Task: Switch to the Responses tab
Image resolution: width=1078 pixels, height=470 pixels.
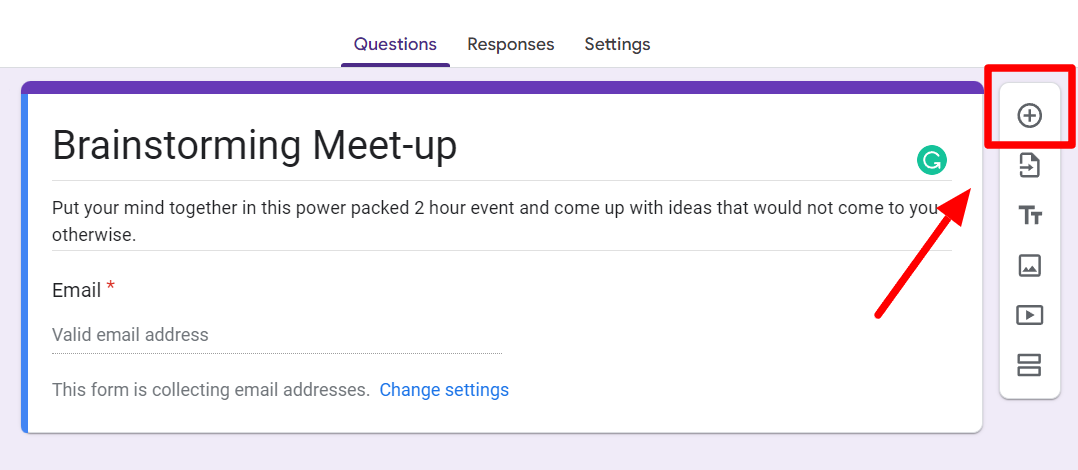Action: (x=510, y=44)
